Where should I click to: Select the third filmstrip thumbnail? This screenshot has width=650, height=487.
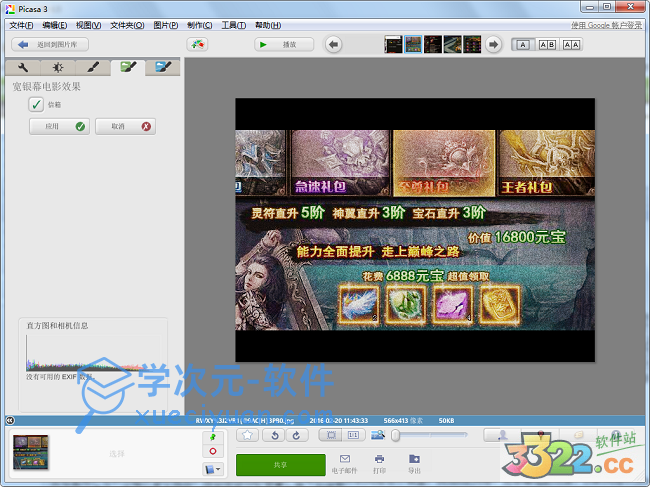point(433,44)
